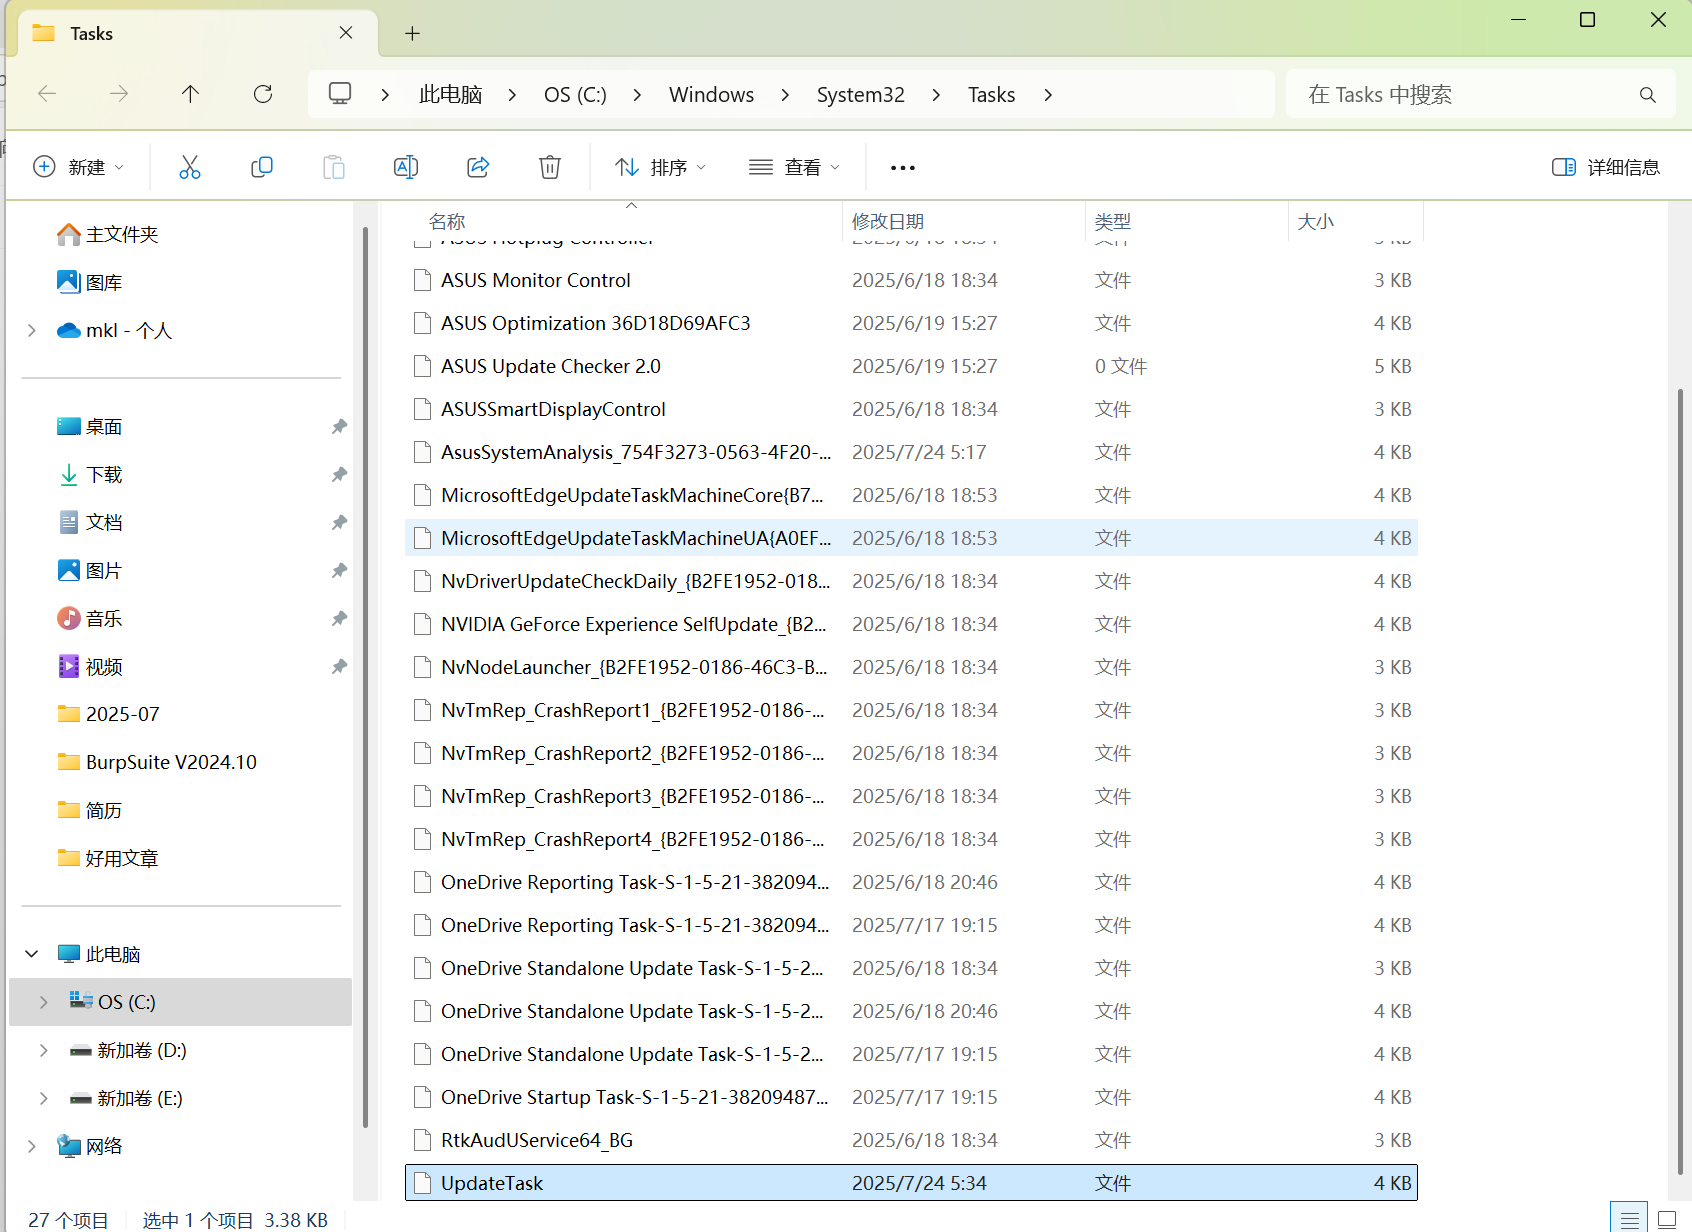Viewport: 1692px width, 1232px height.
Task: Open 主文件夹 in the sidebar
Action: [122, 234]
